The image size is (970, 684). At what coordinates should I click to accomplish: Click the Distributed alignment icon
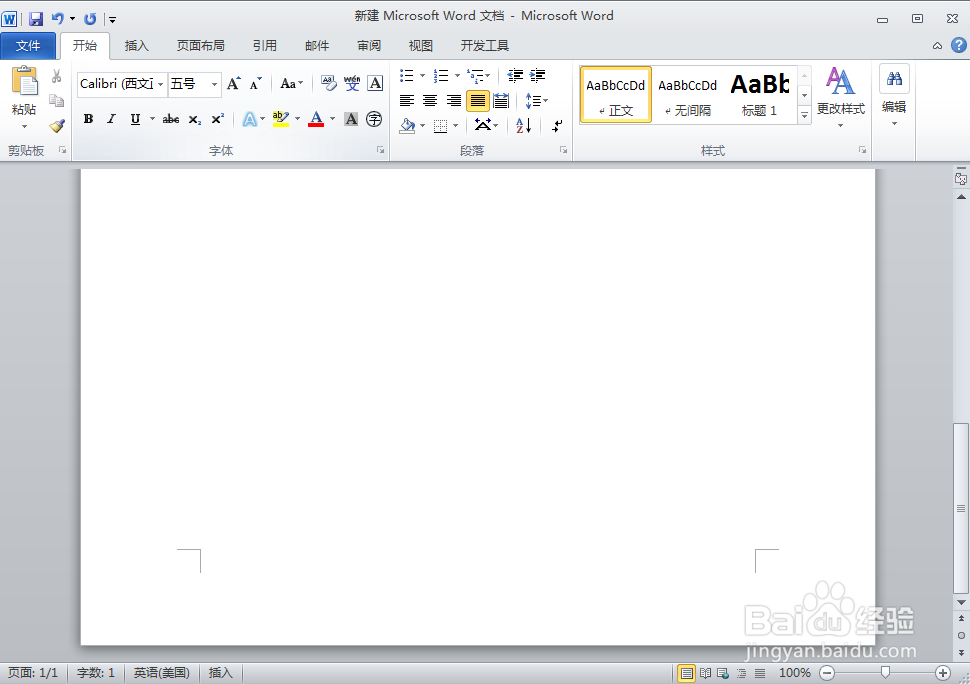click(x=501, y=100)
